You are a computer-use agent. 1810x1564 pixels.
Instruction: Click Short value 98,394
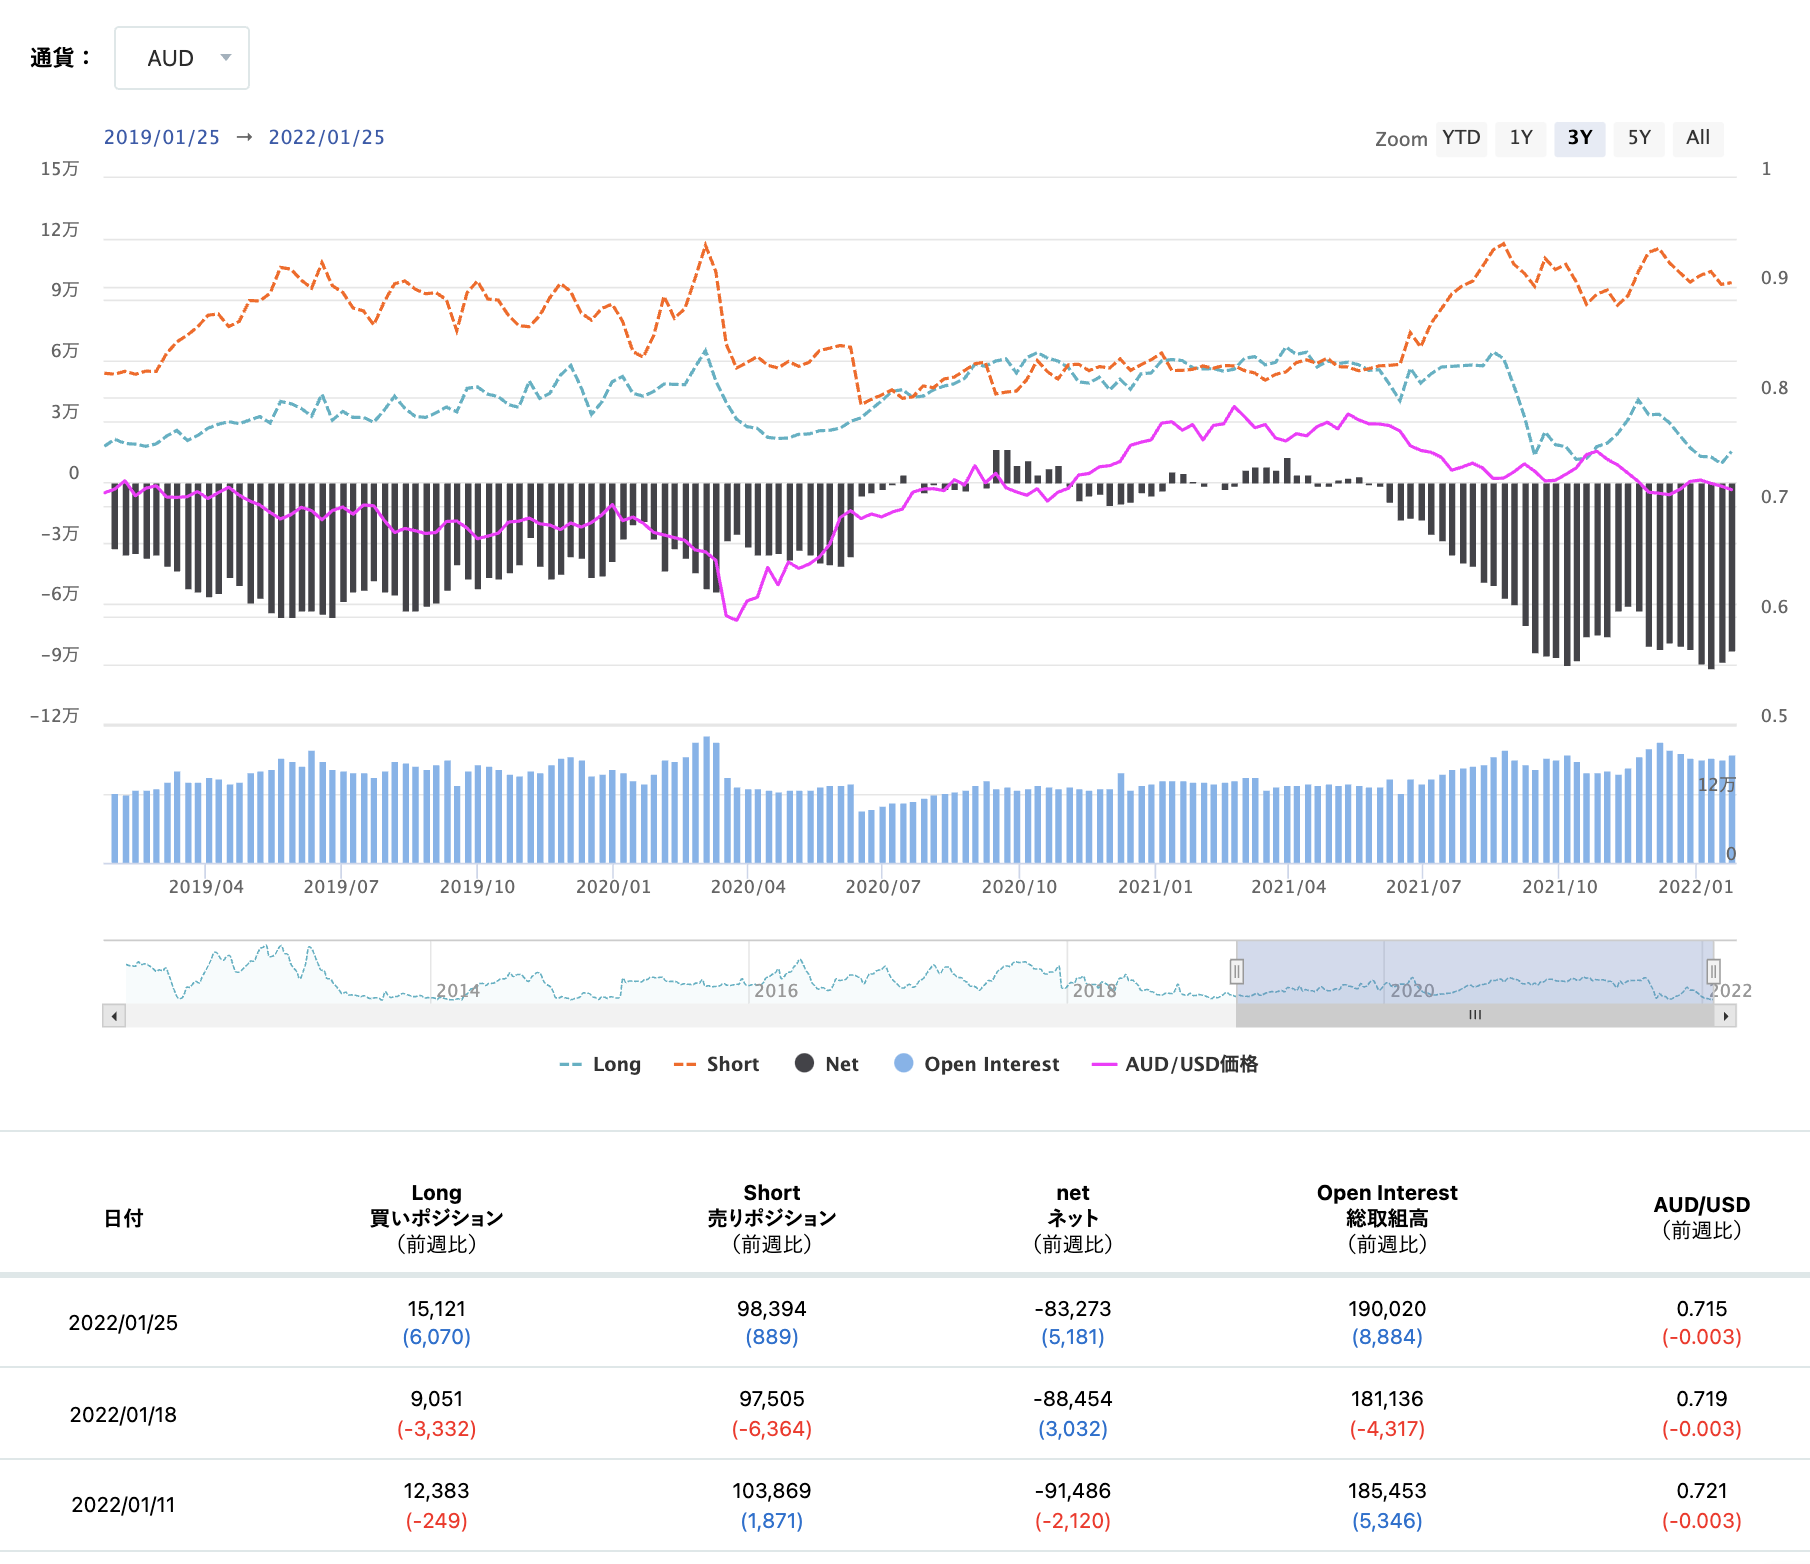pyautogui.click(x=772, y=1309)
